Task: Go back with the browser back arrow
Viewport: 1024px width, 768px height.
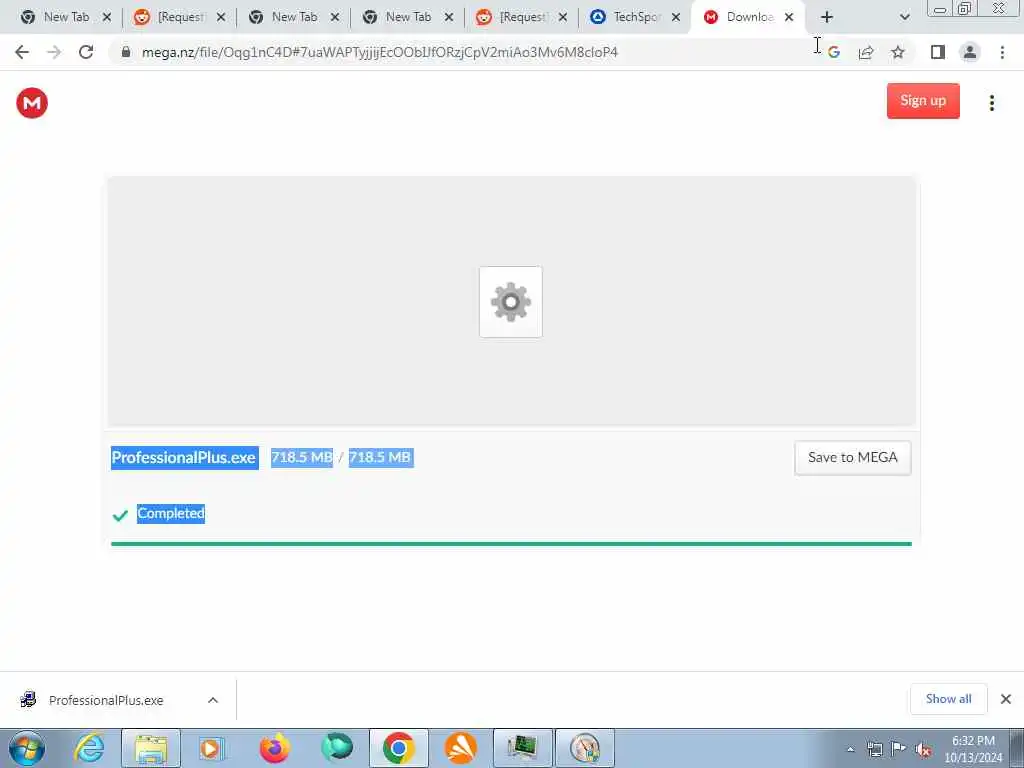Action: tap(22, 52)
